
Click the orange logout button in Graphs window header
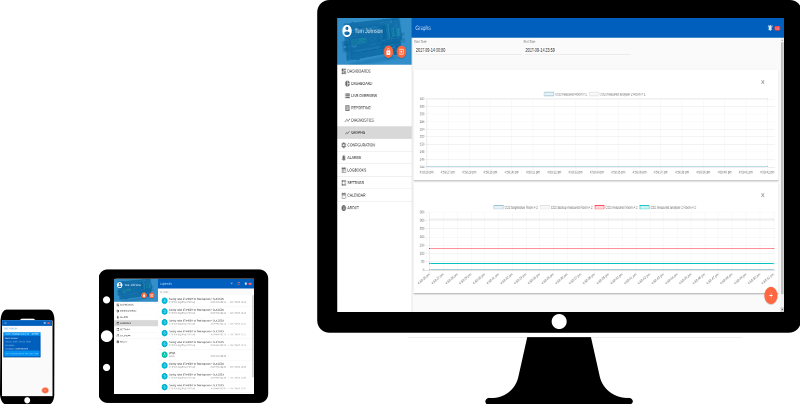click(x=401, y=51)
